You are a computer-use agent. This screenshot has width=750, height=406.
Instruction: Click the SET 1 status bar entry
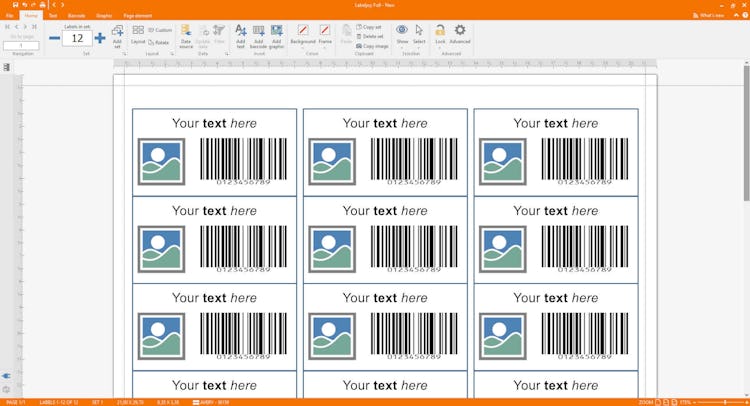click(97, 402)
